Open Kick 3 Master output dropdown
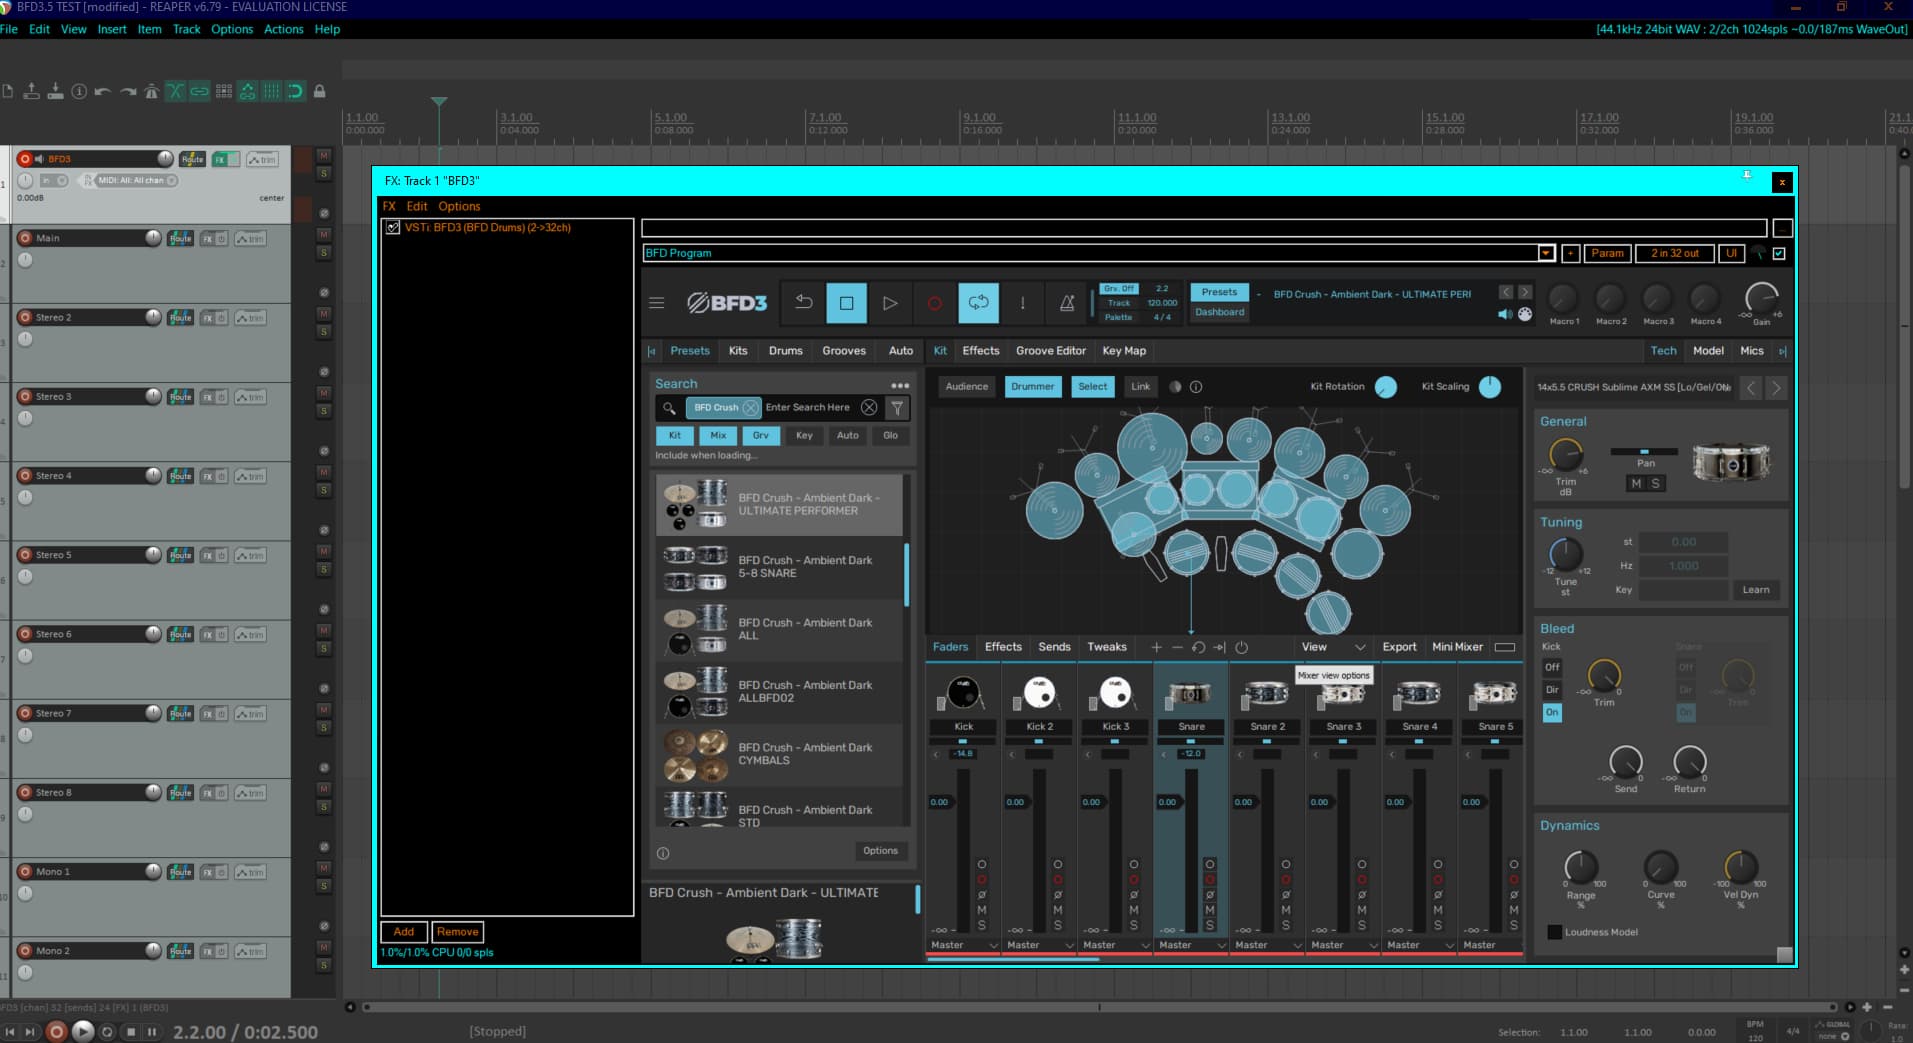Screen dimensions: 1913x1043 click(x=1116, y=945)
